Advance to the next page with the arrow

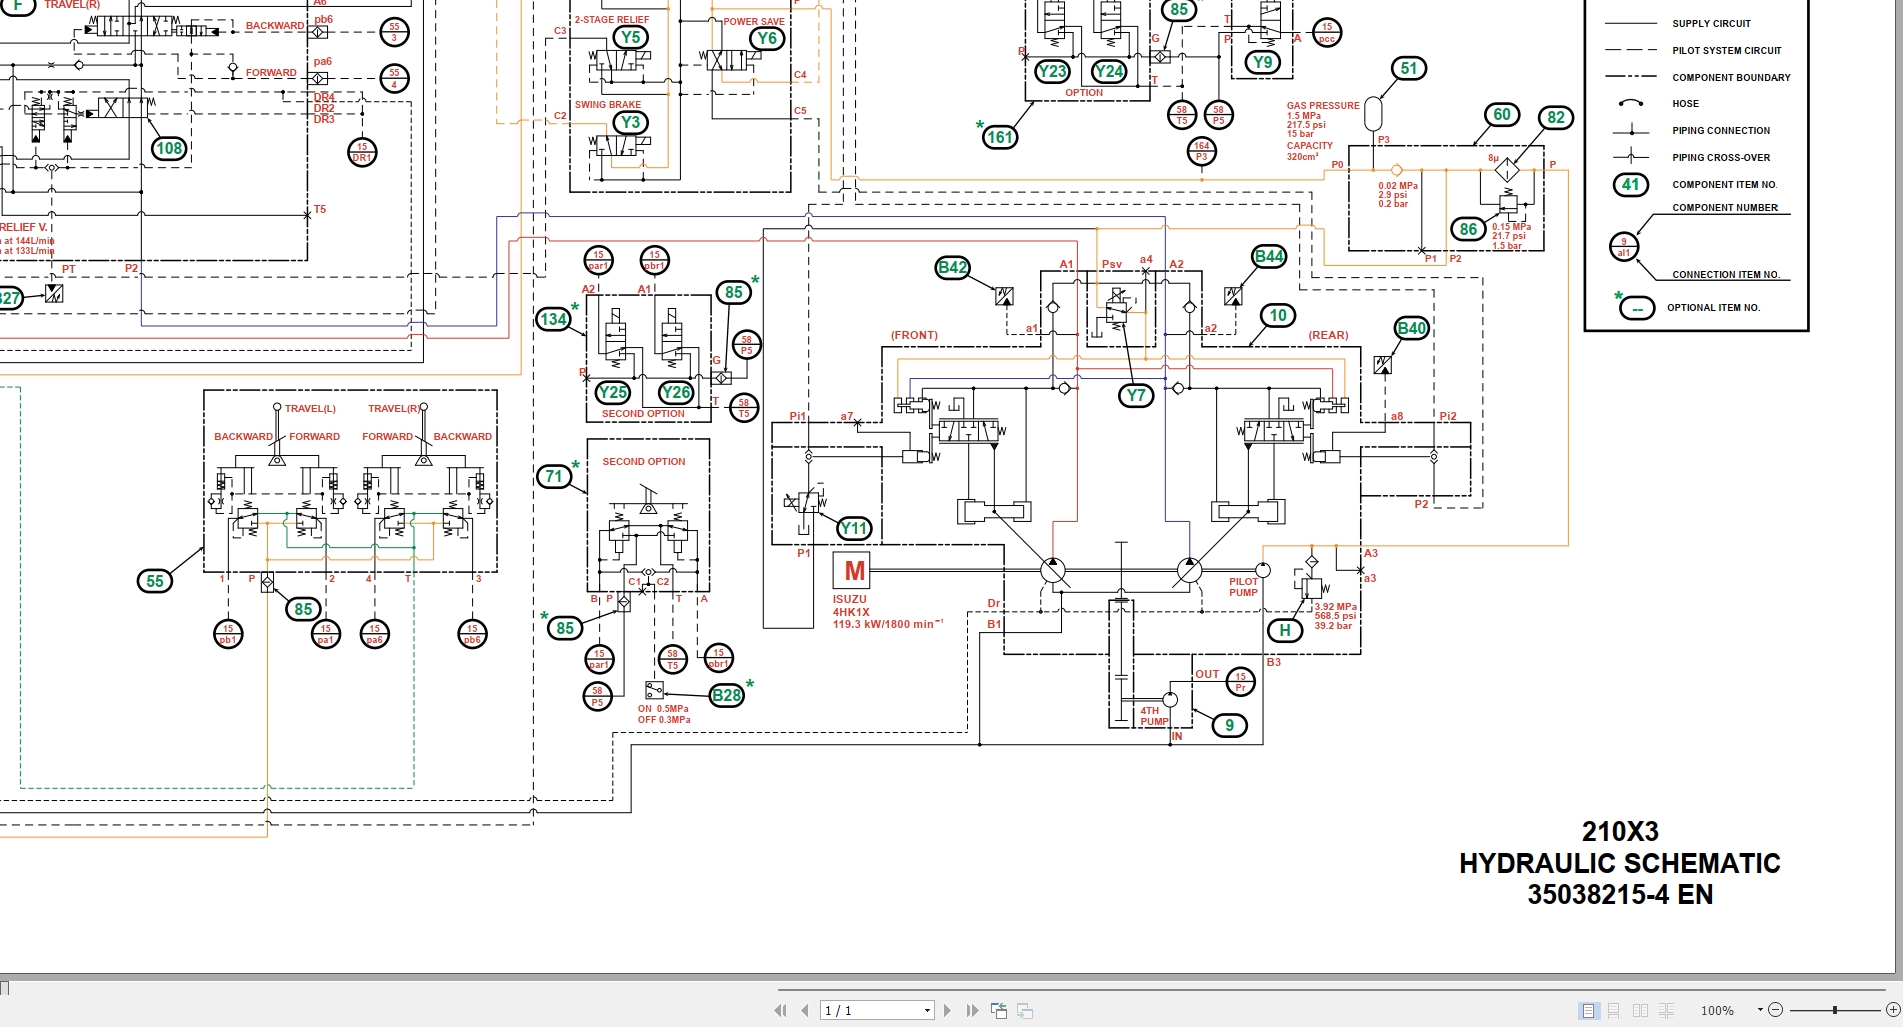pyautogui.click(x=947, y=1010)
